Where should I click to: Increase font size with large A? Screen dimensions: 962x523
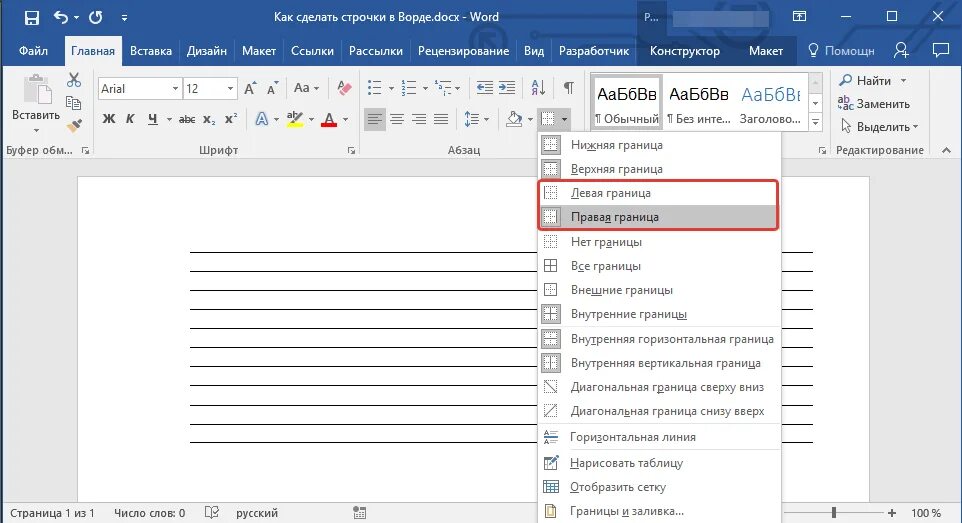pyautogui.click(x=250, y=88)
